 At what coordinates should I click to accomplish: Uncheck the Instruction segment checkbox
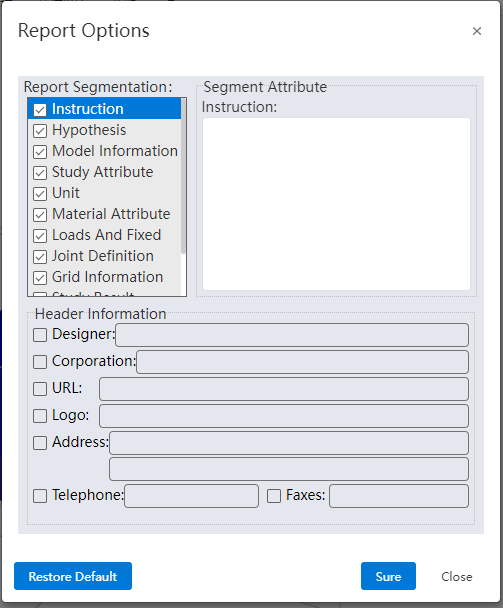click(40, 110)
